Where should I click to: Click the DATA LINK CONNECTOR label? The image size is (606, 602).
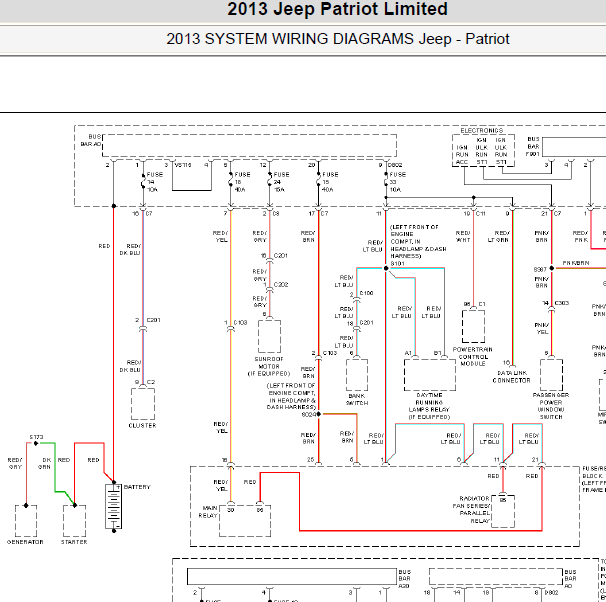coord(511,377)
